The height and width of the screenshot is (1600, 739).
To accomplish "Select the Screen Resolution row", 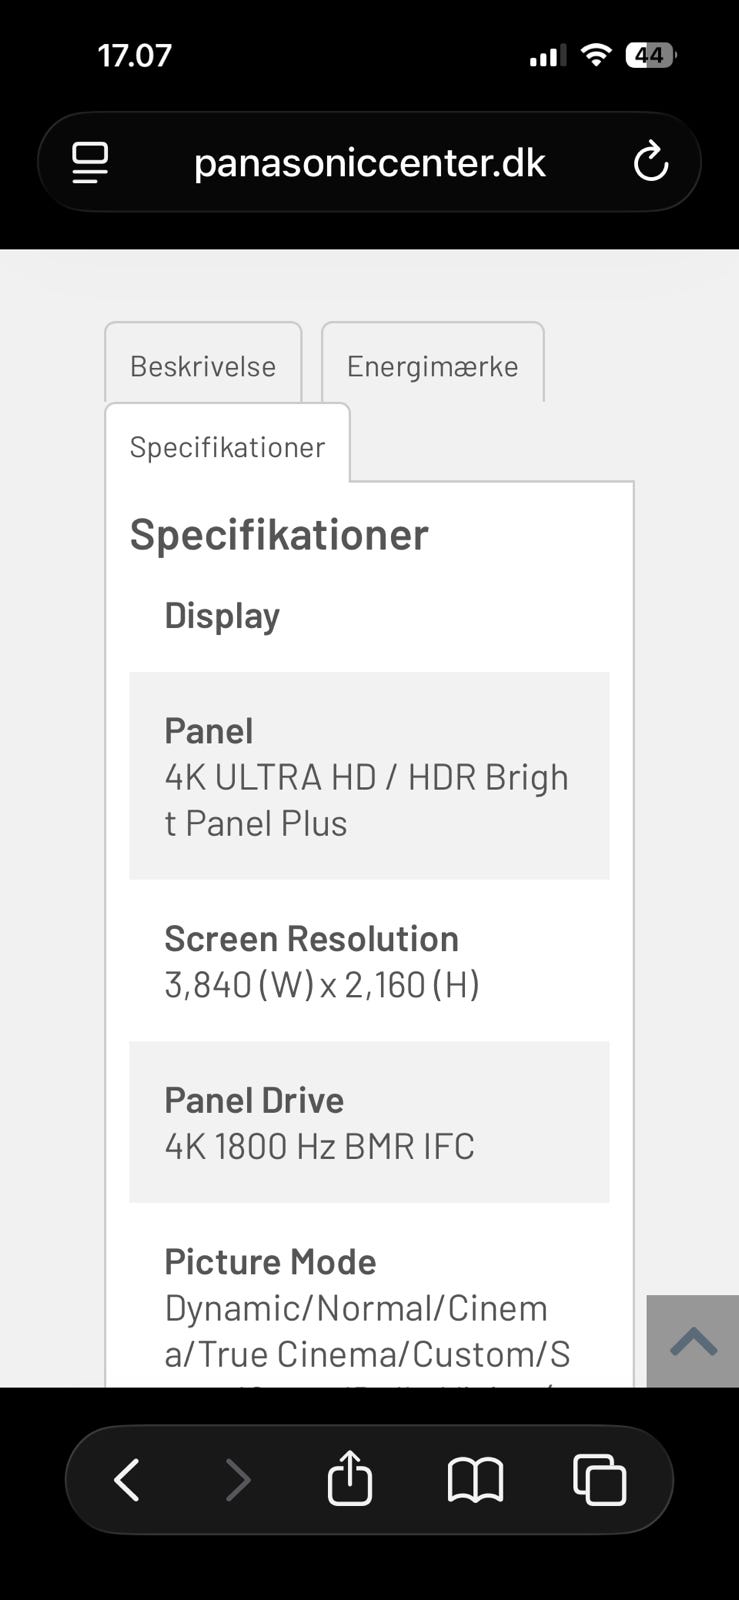I will point(368,961).
